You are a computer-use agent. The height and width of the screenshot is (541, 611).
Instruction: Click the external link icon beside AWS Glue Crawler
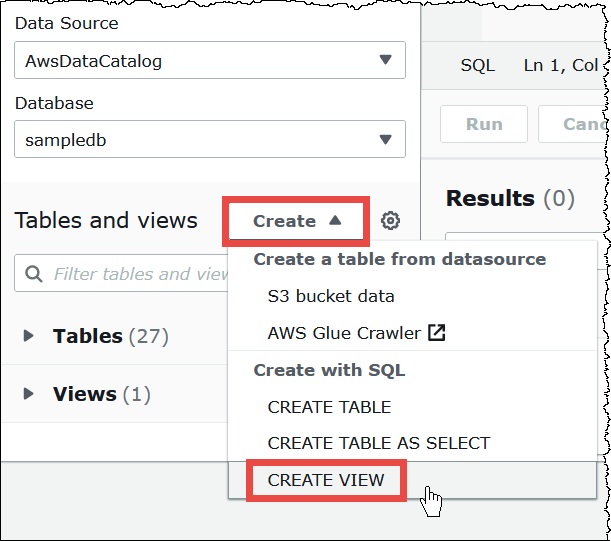[x=436, y=333]
